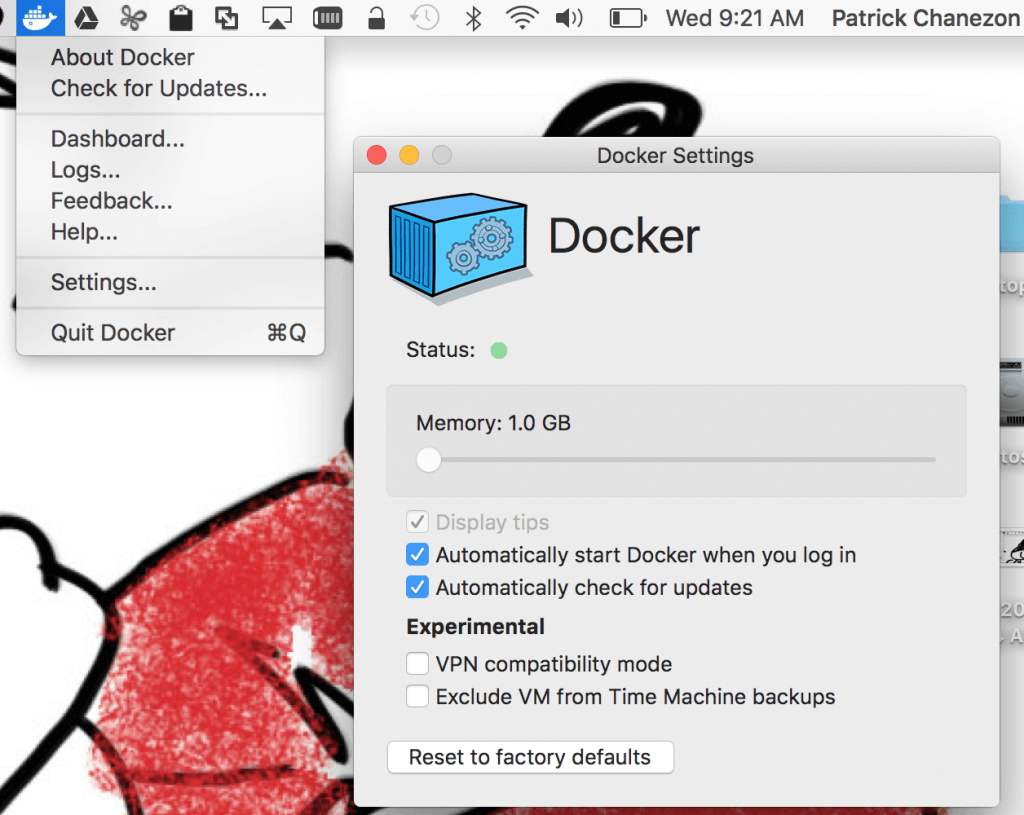The image size is (1024, 815).
Task: Click the Status: label
Action: (441, 350)
